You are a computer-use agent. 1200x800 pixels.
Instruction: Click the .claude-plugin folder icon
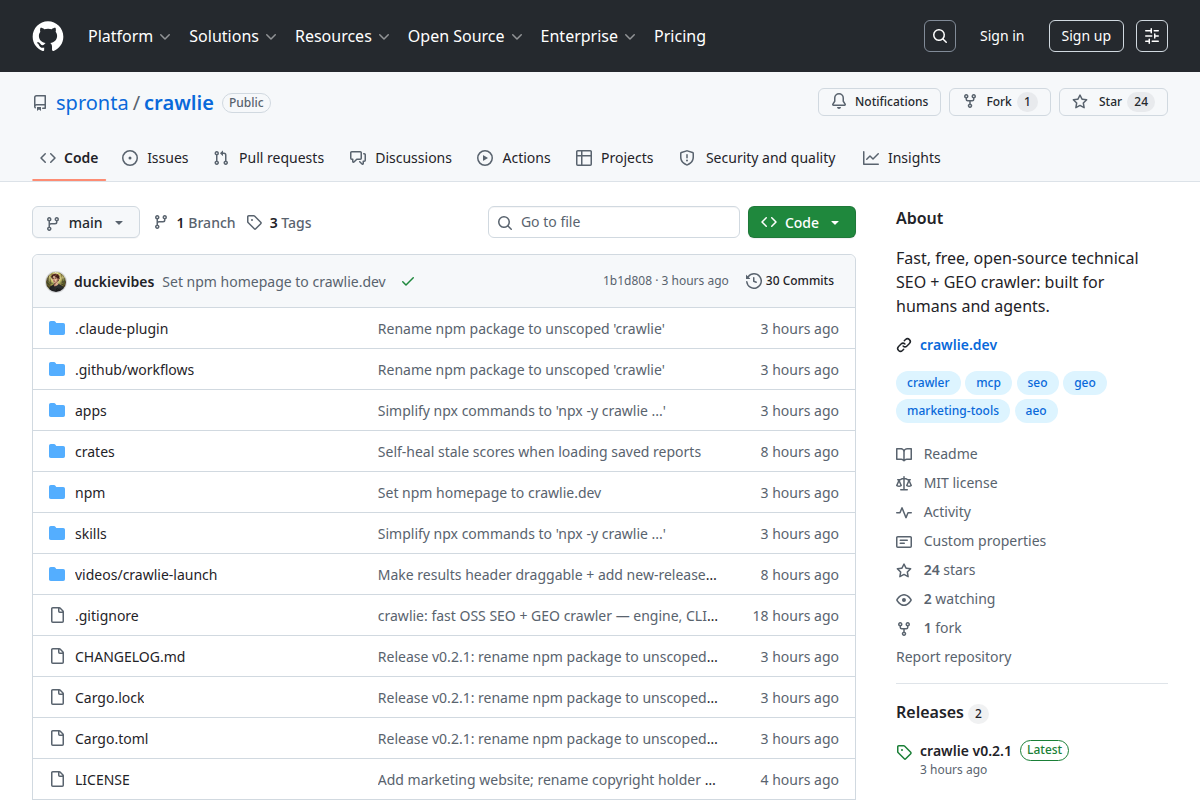click(x=57, y=328)
